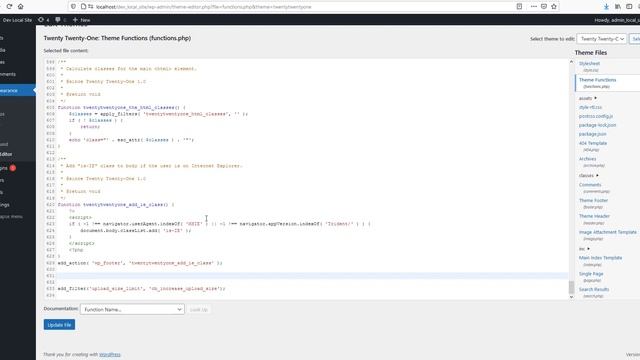Open the Image Attachment Template file

[x=607, y=232]
